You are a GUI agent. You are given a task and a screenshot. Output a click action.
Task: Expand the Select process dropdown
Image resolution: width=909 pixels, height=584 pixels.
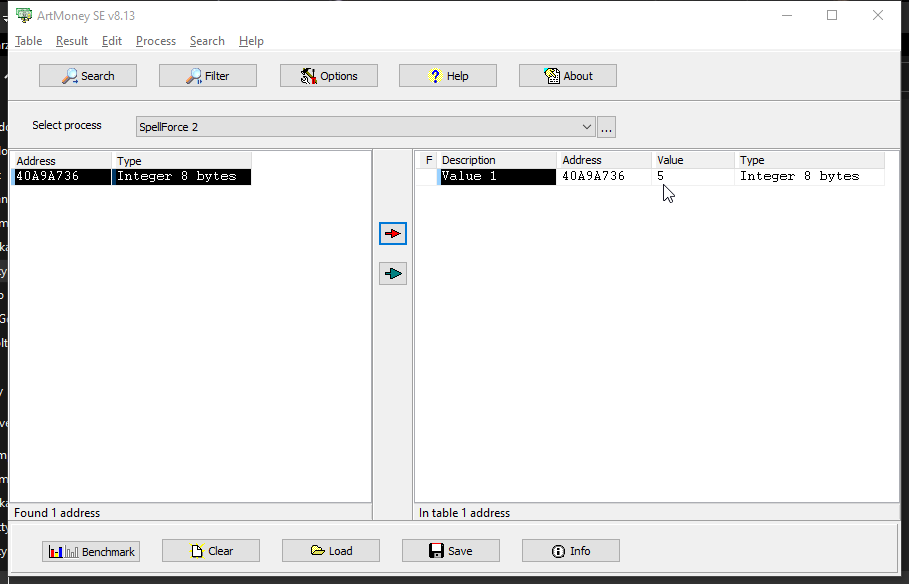[x=587, y=127]
